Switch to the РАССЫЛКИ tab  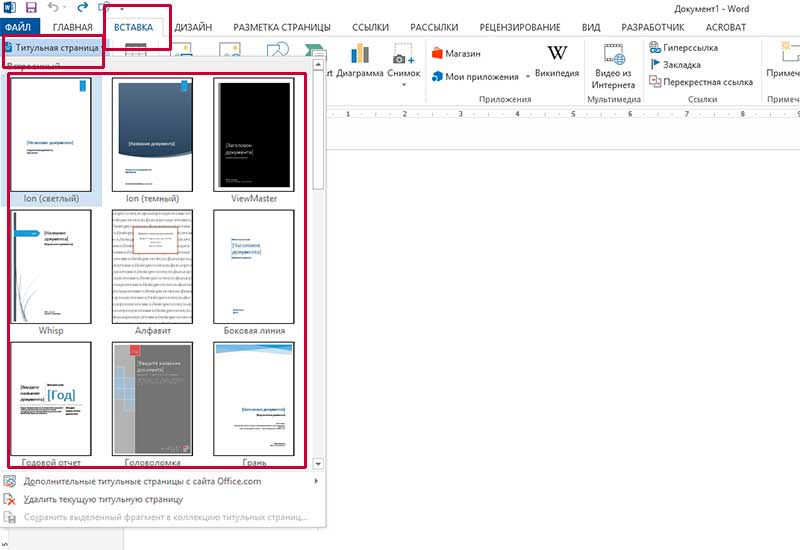click(x=434, y=27)
